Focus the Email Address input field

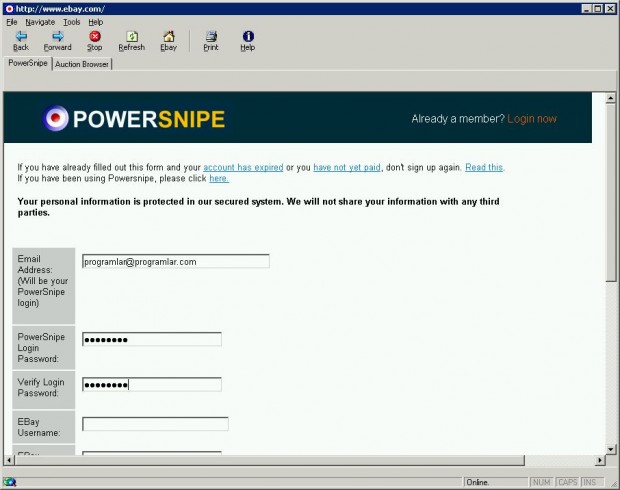(176, 261)
